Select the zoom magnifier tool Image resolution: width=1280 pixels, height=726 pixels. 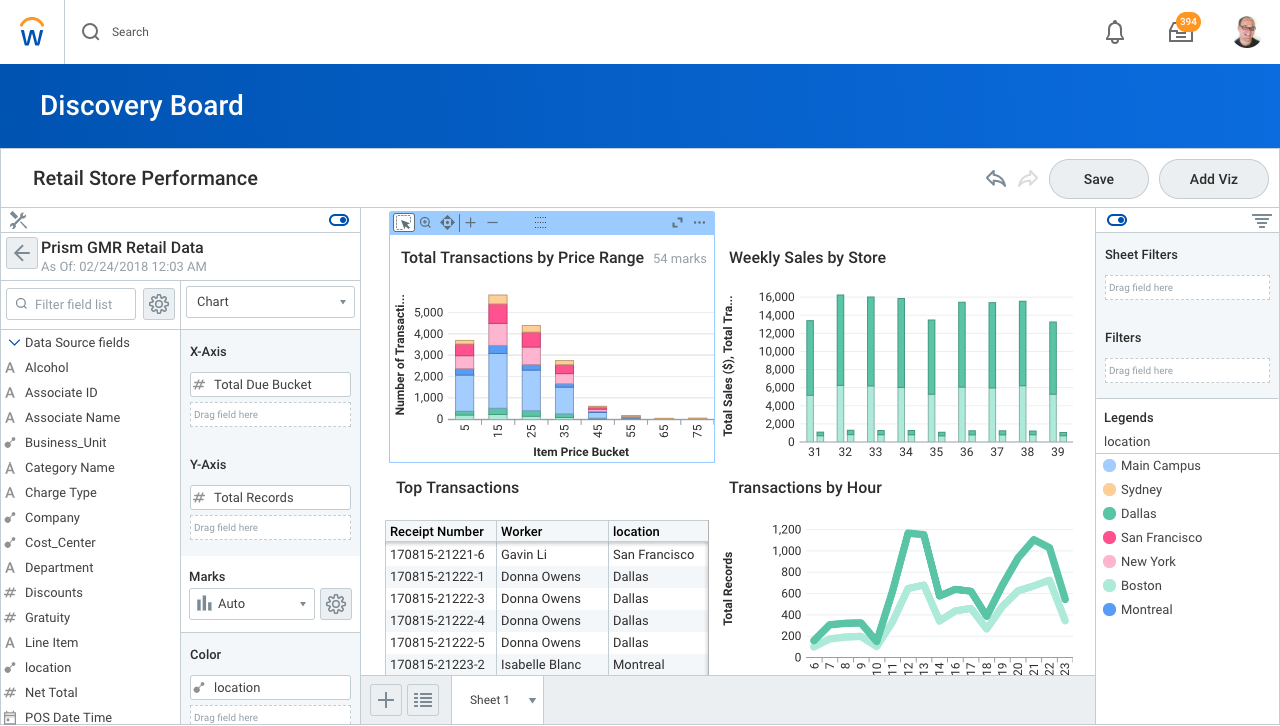[425, 222]
